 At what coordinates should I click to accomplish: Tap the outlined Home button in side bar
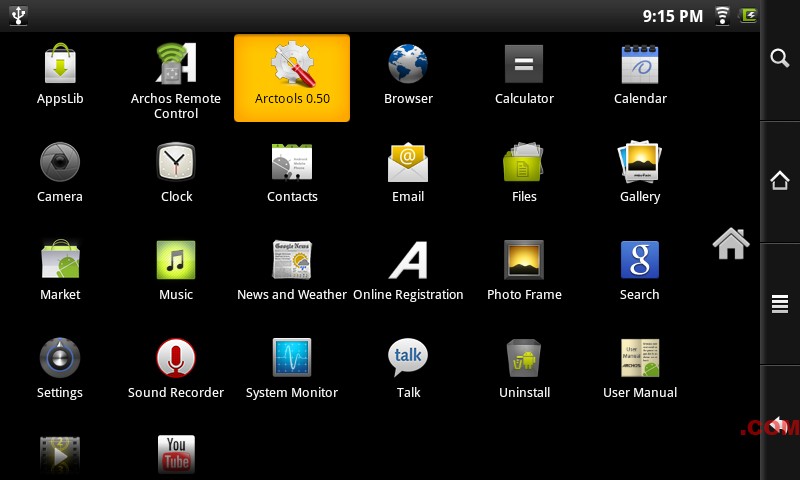[780, 180]
